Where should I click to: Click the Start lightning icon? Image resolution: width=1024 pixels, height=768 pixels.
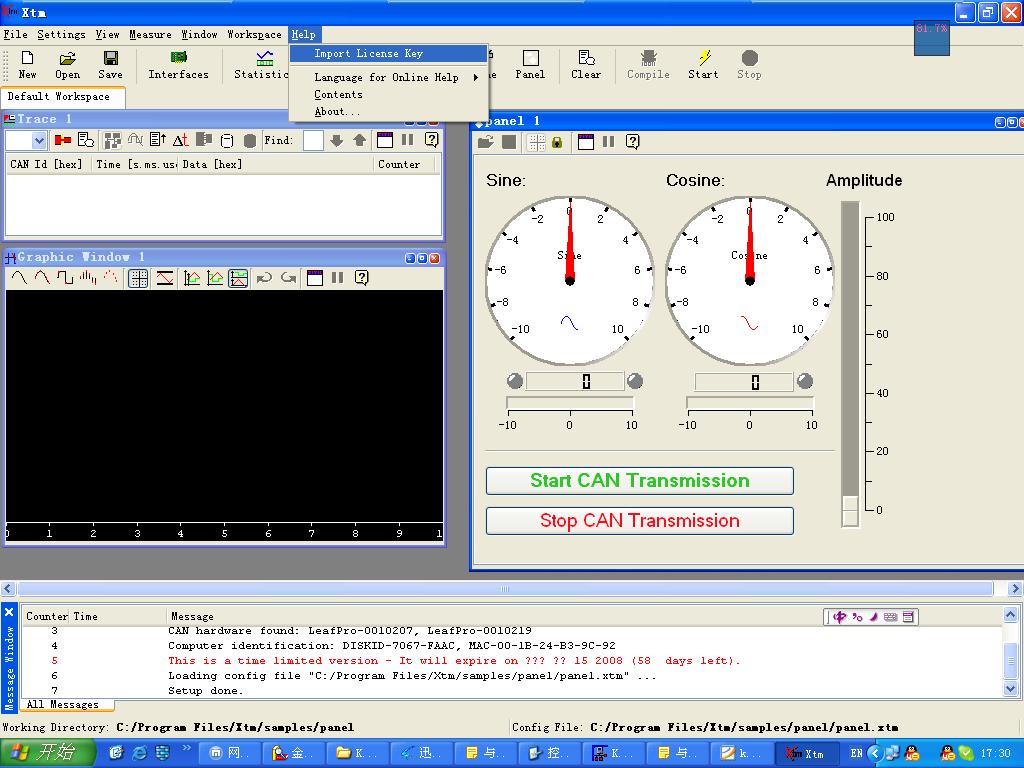[703, 64]
